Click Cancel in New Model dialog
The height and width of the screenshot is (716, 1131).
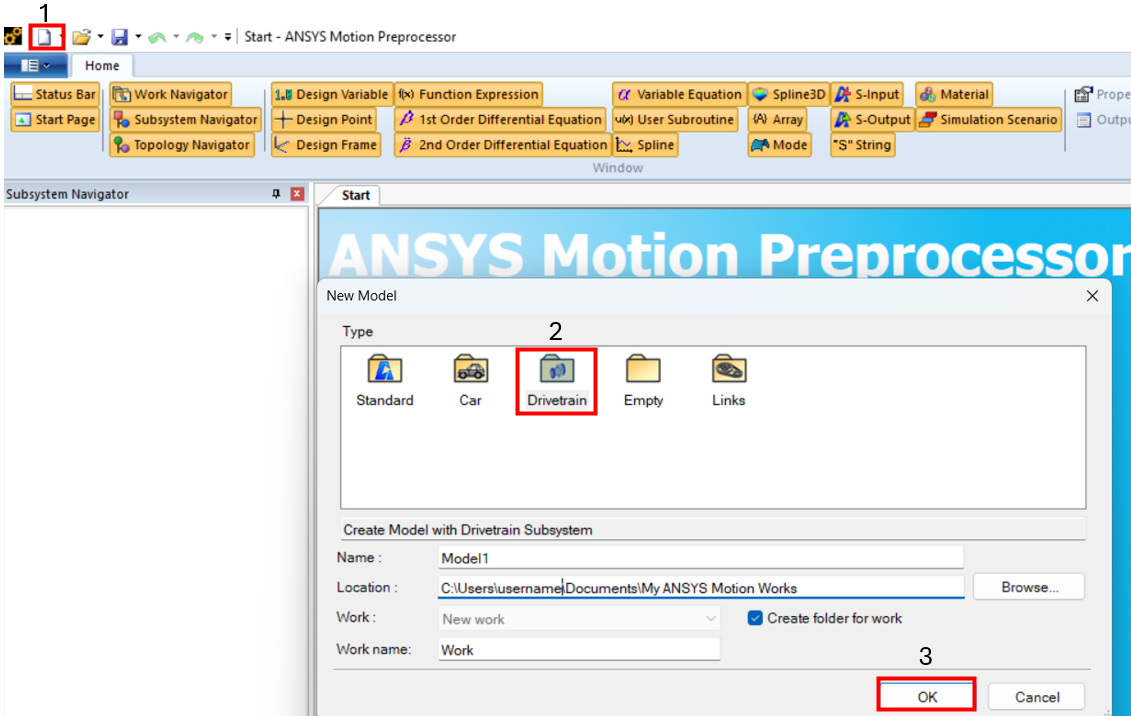coord(1037,697)
